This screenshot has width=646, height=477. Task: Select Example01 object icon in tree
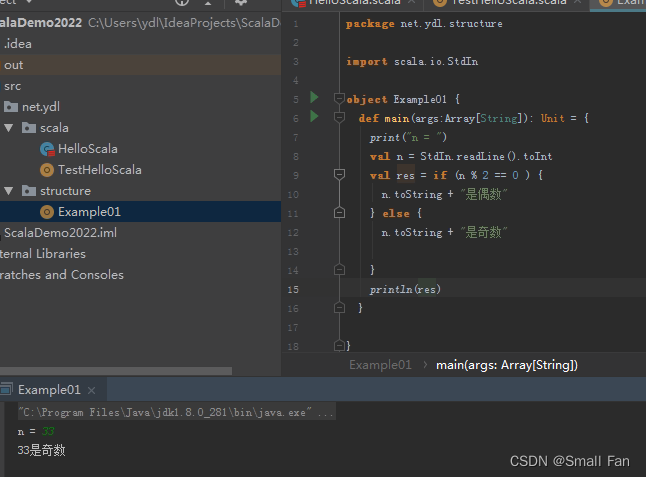[47, 212]
